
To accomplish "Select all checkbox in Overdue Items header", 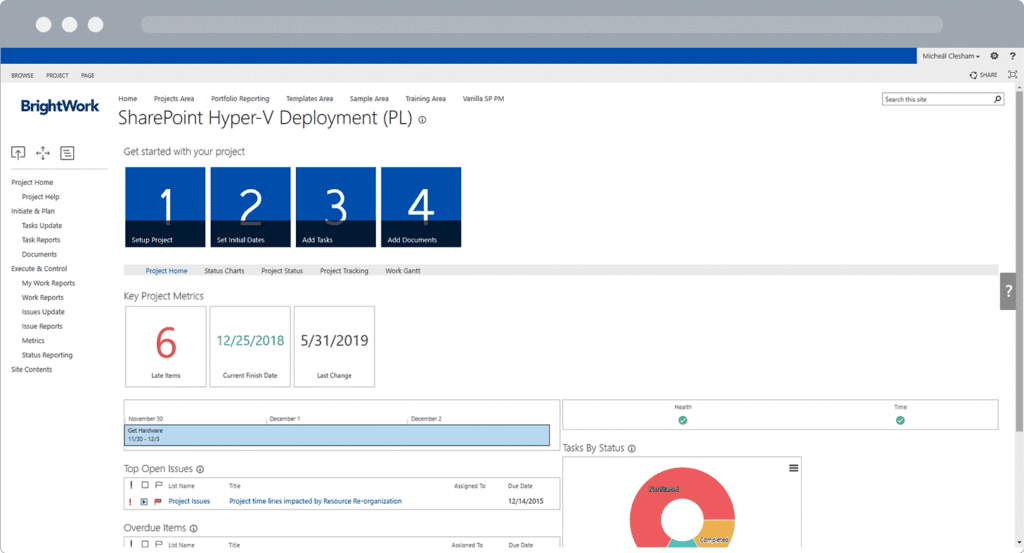I will 145,544.
